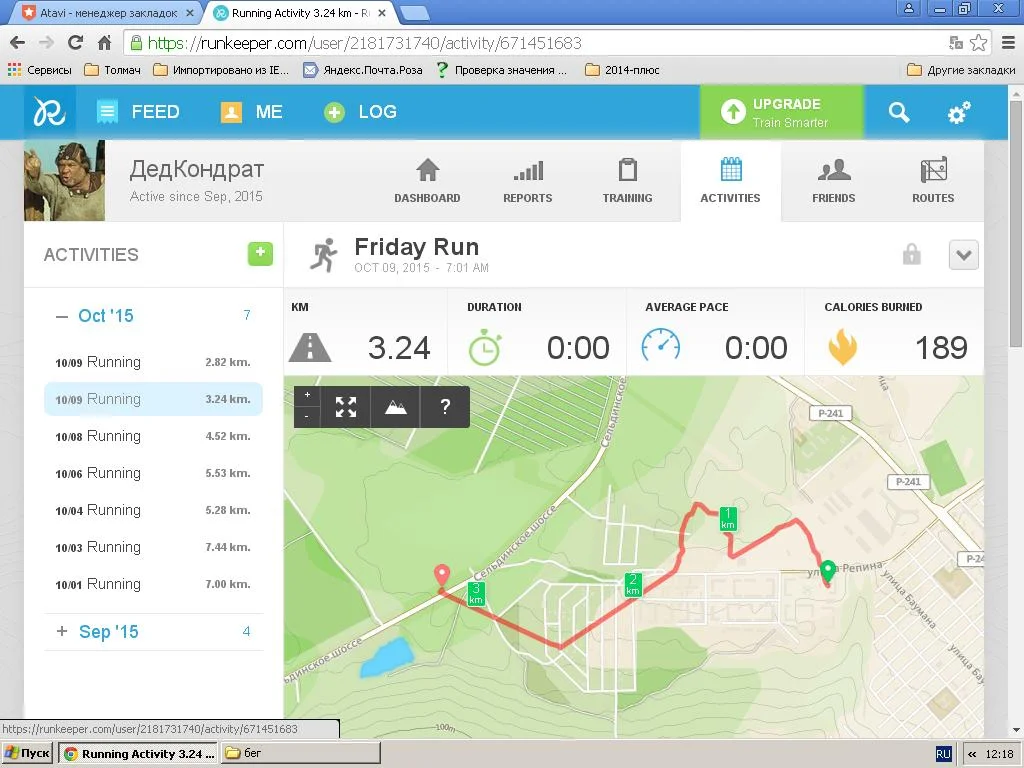This screenshot has height=768, width=1024.
Task: Click the 3 km marker on route
Action: pos(476,594)
